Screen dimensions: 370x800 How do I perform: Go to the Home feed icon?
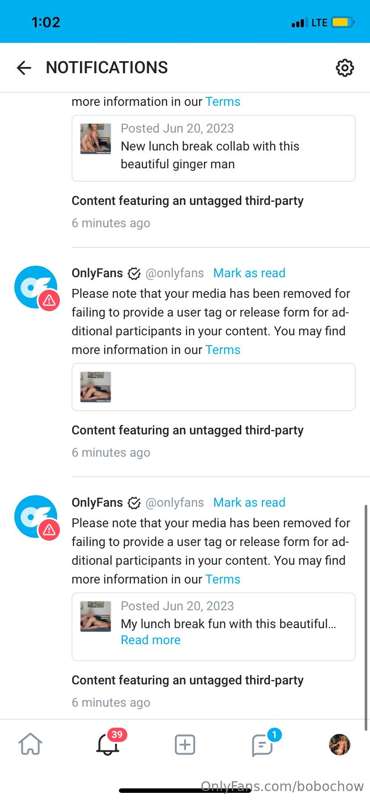coord(31,745)
